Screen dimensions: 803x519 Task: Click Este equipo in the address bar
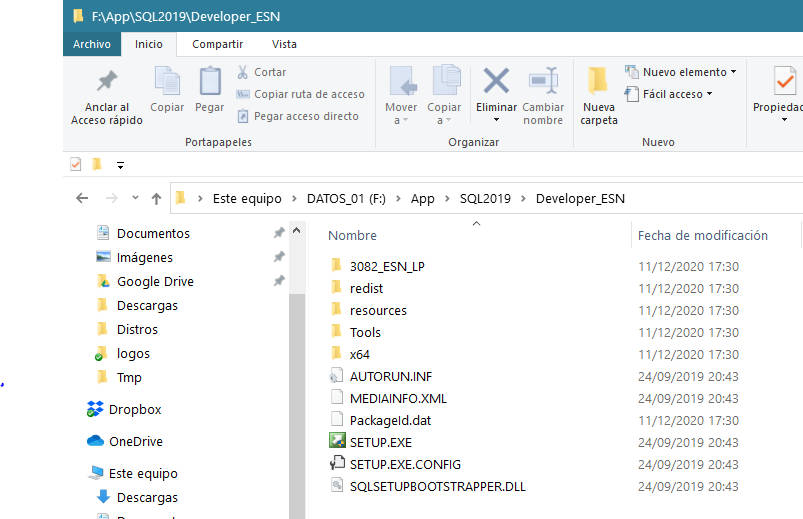[x=247, y=199]
